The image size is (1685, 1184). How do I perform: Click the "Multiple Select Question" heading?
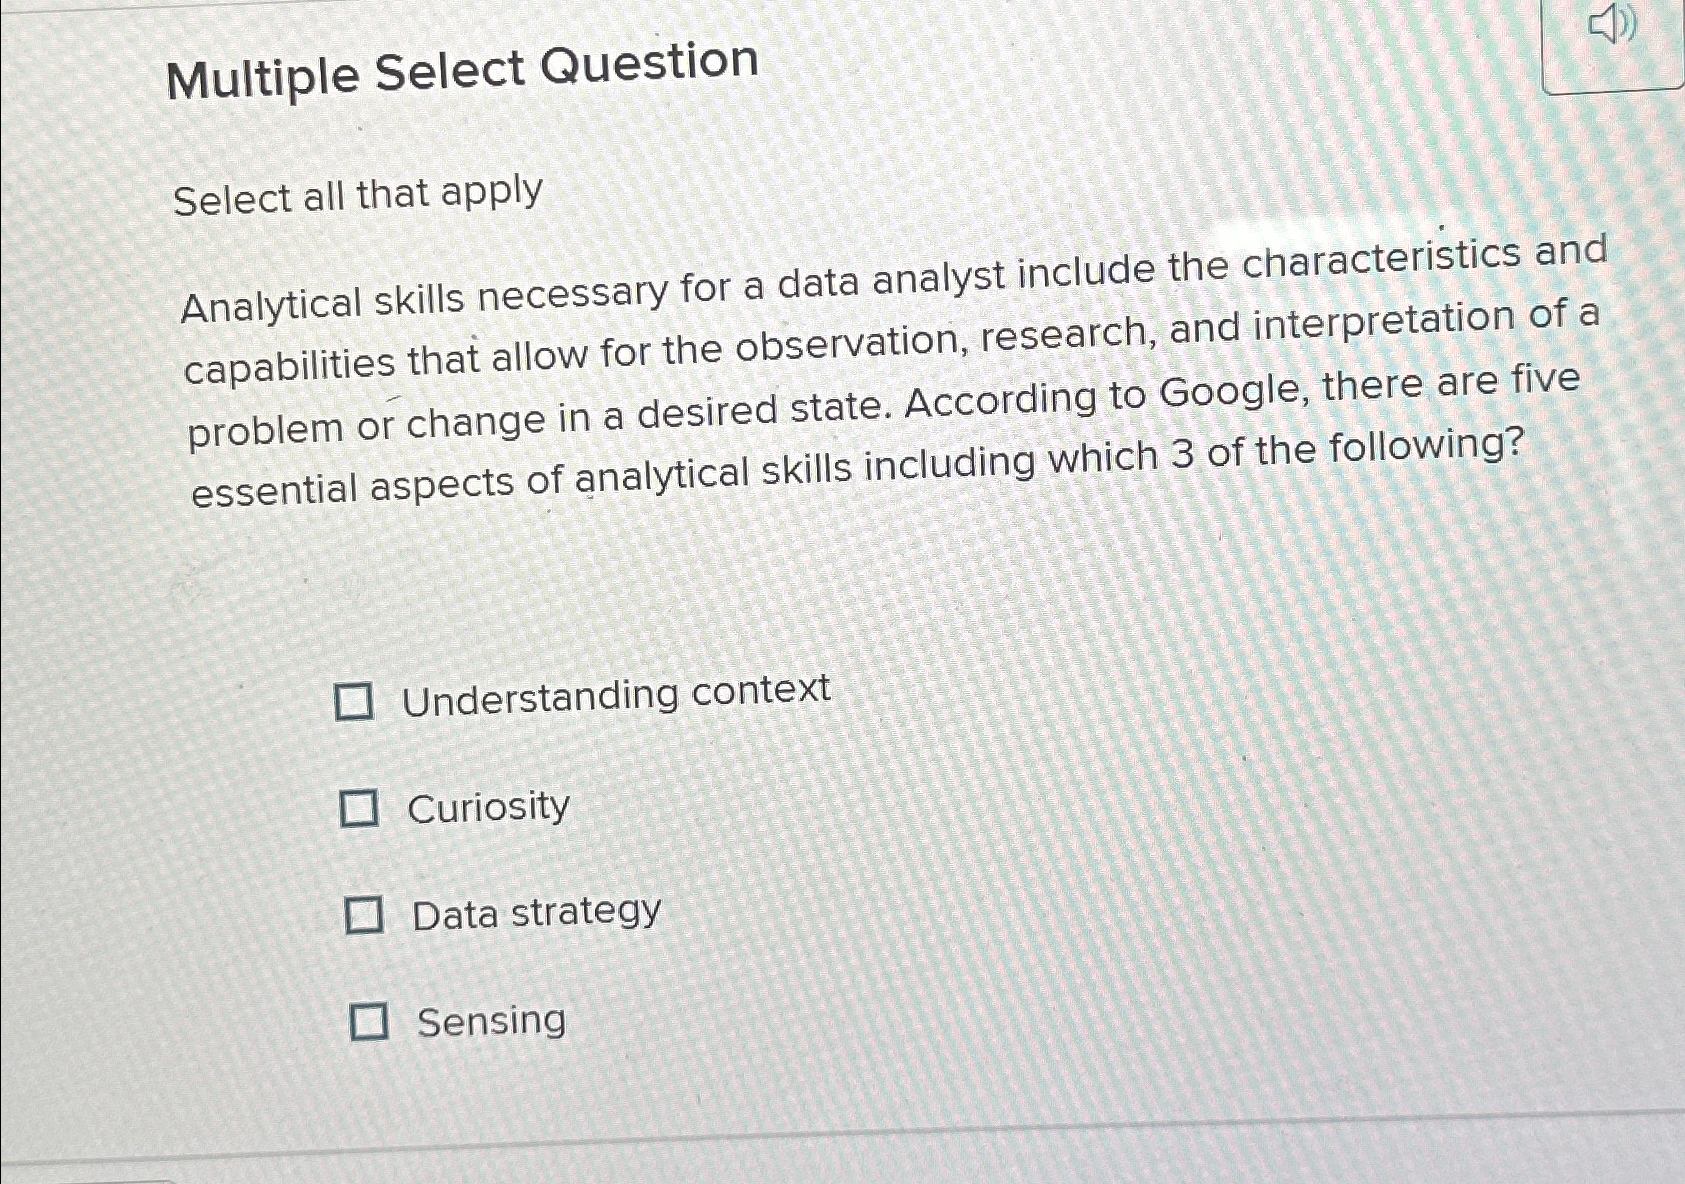(x=462, y=70)
